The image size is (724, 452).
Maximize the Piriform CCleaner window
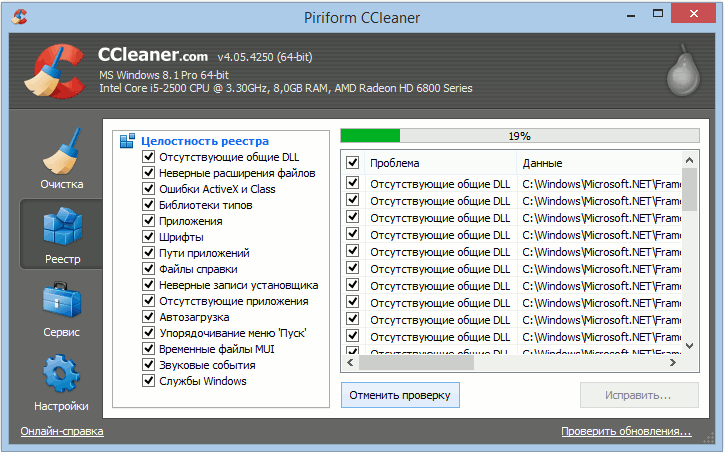point(658,15)
